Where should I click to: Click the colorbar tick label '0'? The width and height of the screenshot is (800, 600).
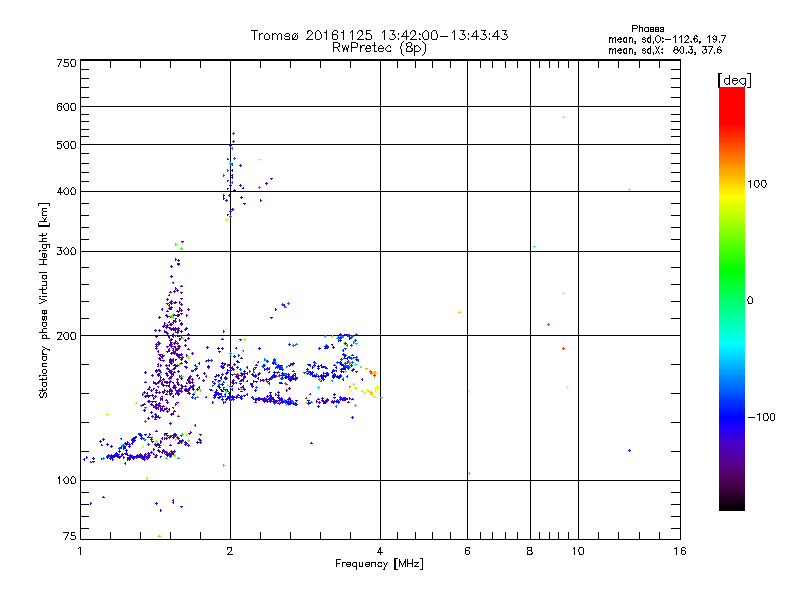pyautogui.click(x=750, y=301)
